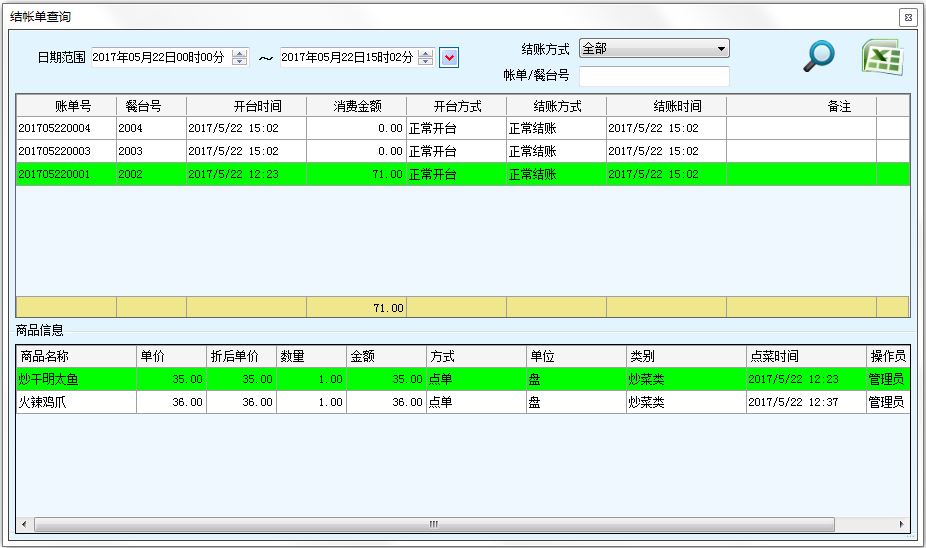This screenshot has height=548, width=926.
Task: Click table number cell 2003
Action: pos(151,151)
